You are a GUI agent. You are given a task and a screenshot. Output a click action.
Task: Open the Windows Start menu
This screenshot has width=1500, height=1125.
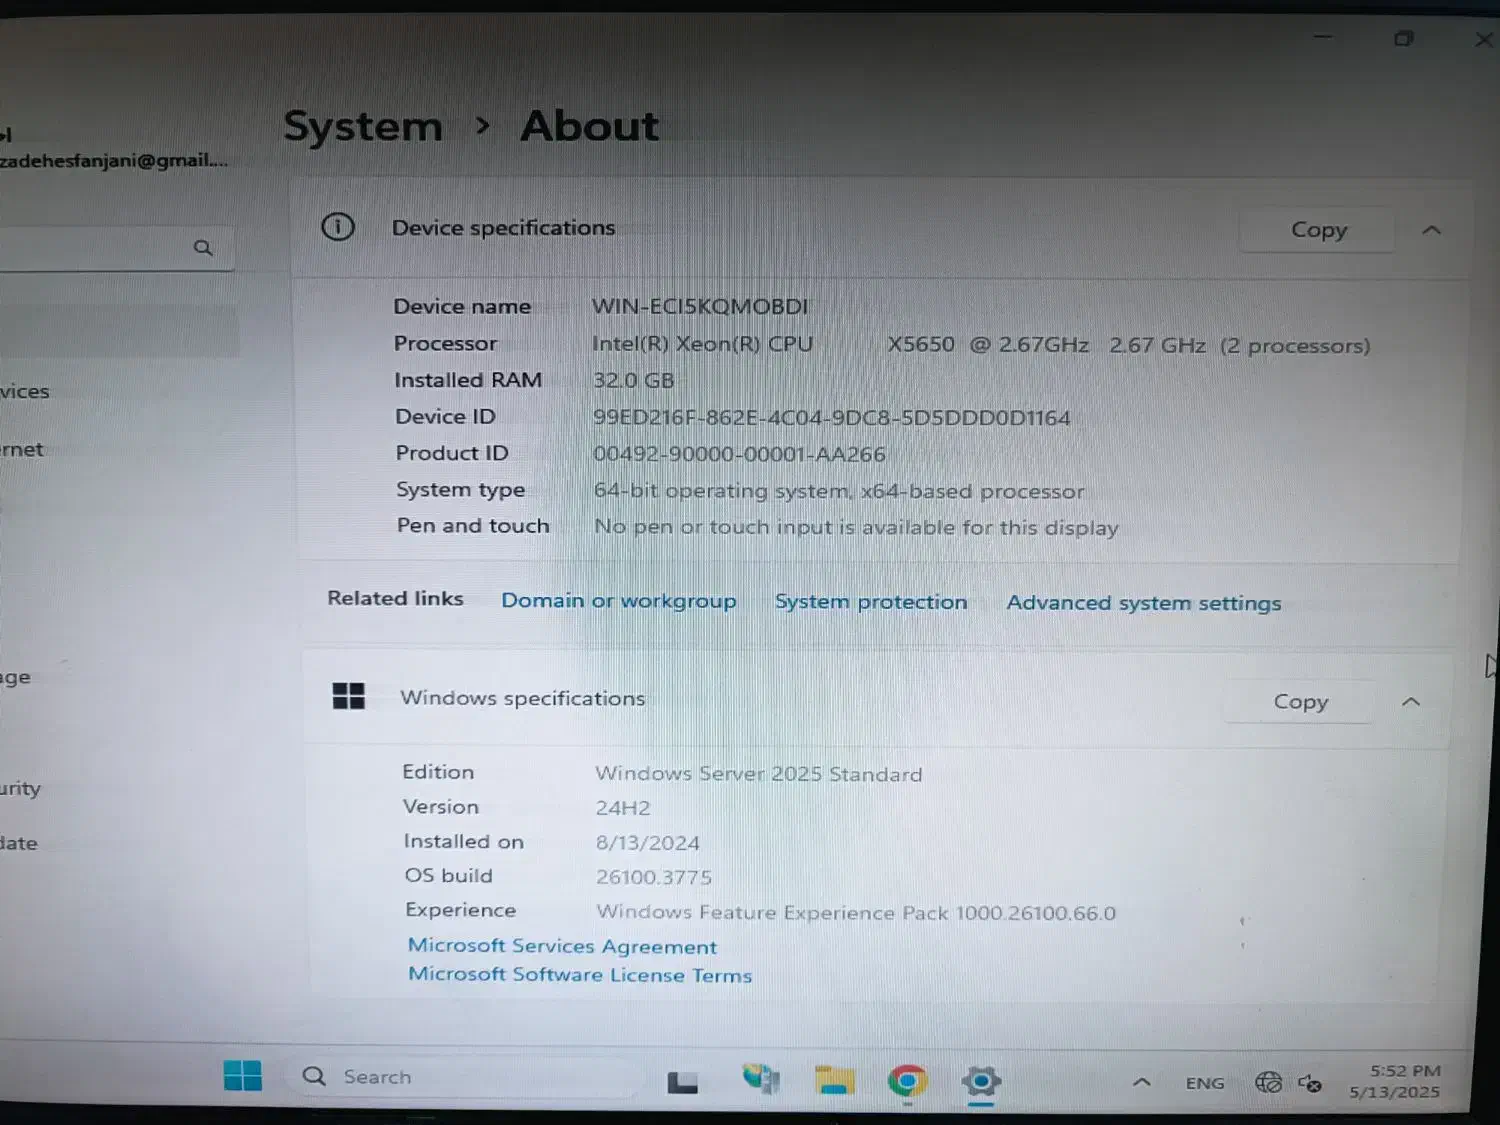point(243,1076)
